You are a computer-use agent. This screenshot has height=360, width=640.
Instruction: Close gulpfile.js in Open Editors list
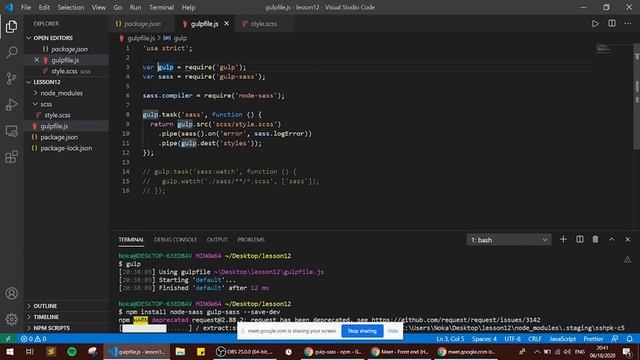[x=36, y=60]
